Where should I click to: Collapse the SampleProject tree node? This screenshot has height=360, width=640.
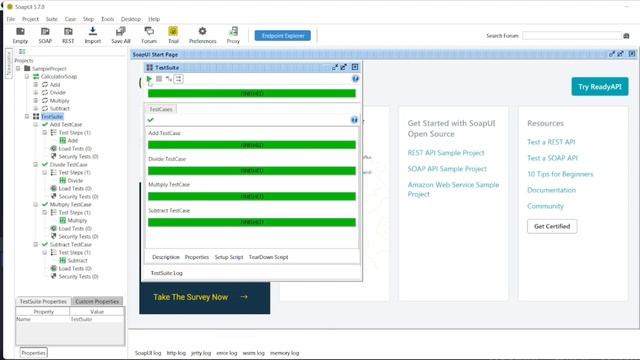click(18, 69)
